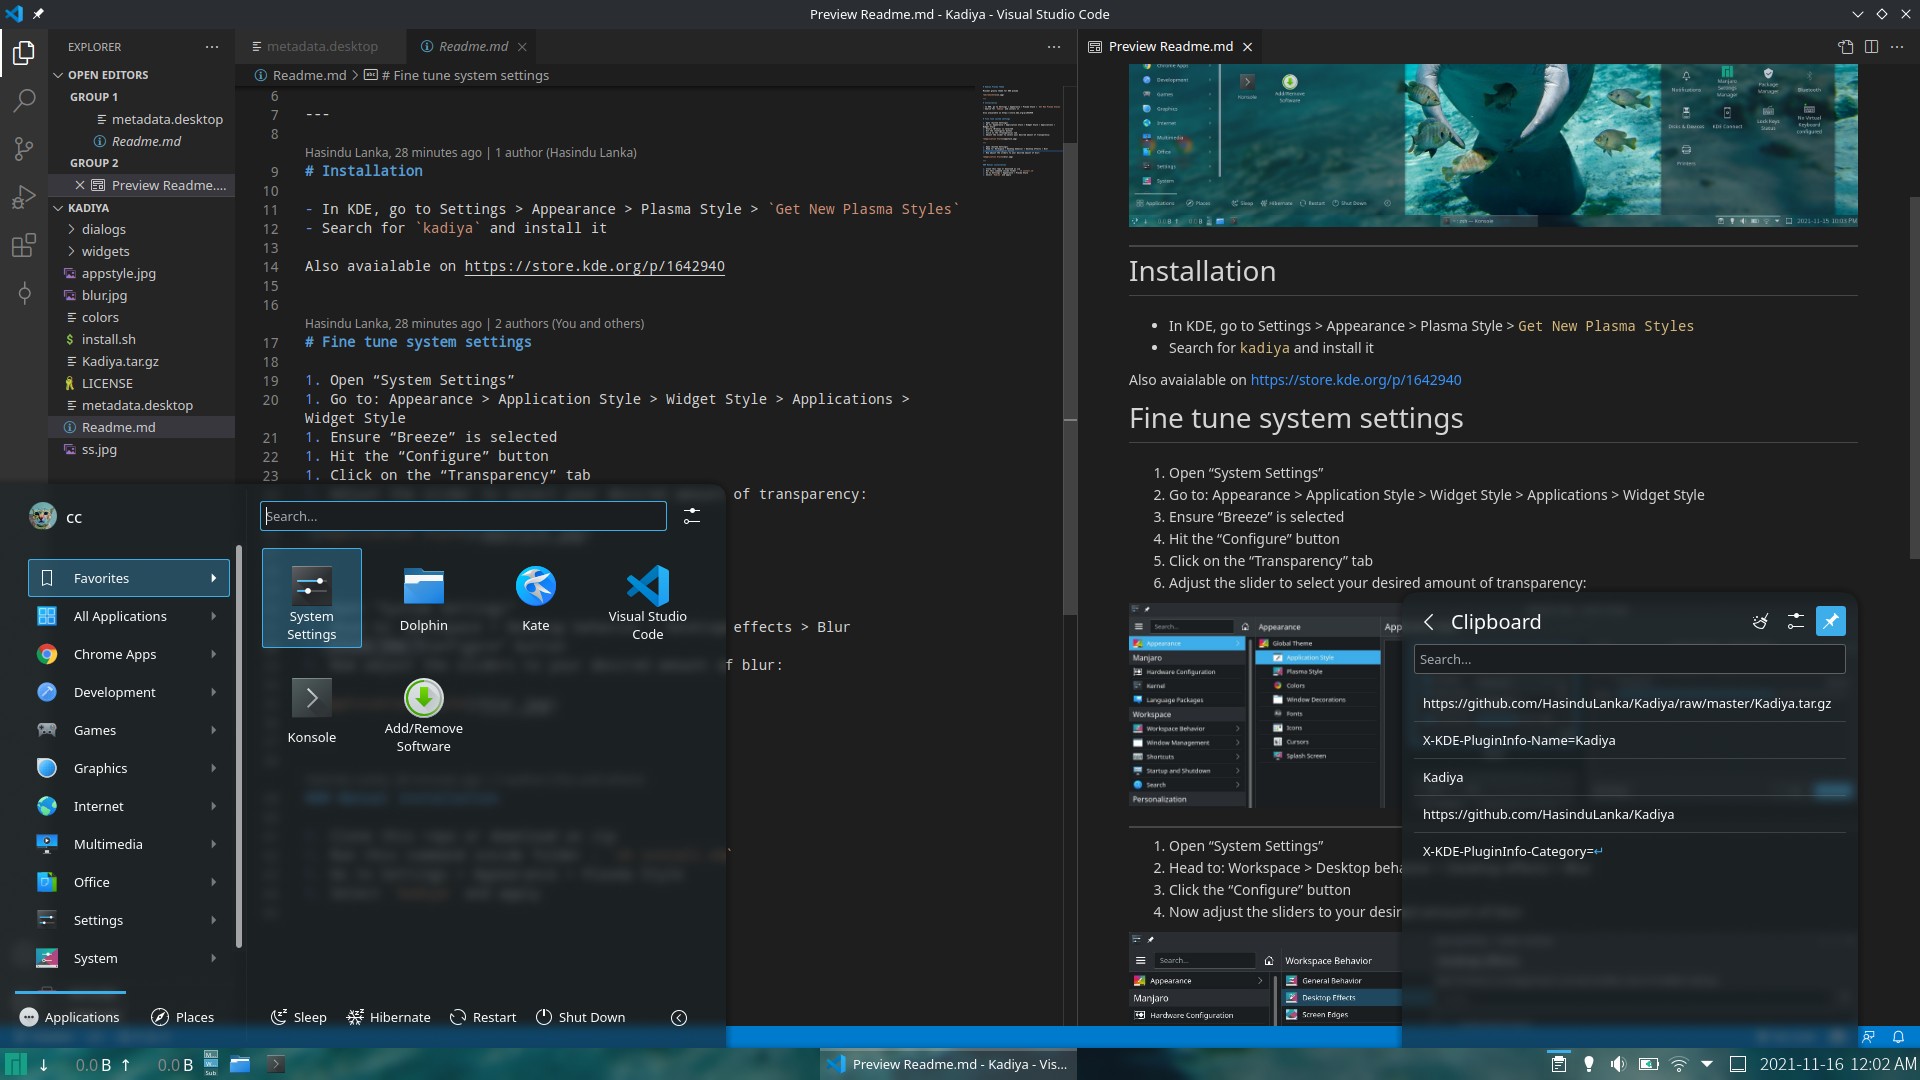
Task: Split the preview editor to the right
Action: 1871,47
